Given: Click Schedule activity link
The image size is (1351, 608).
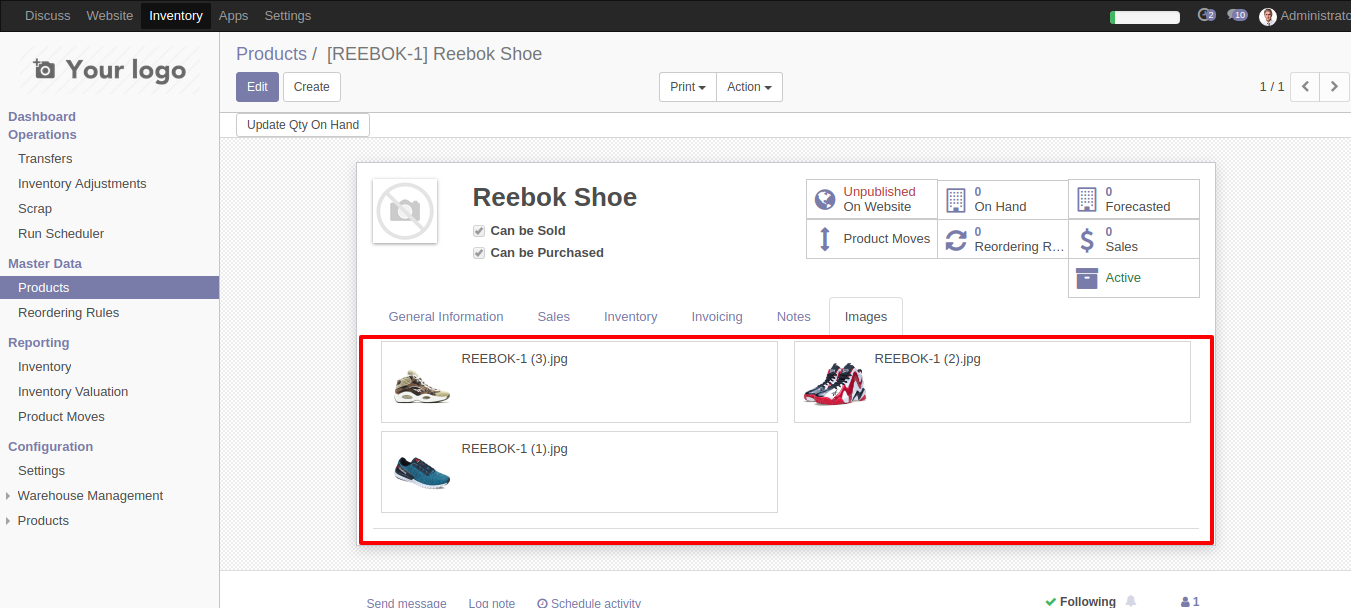Looking at the screenshot, I should pos(589,603).
